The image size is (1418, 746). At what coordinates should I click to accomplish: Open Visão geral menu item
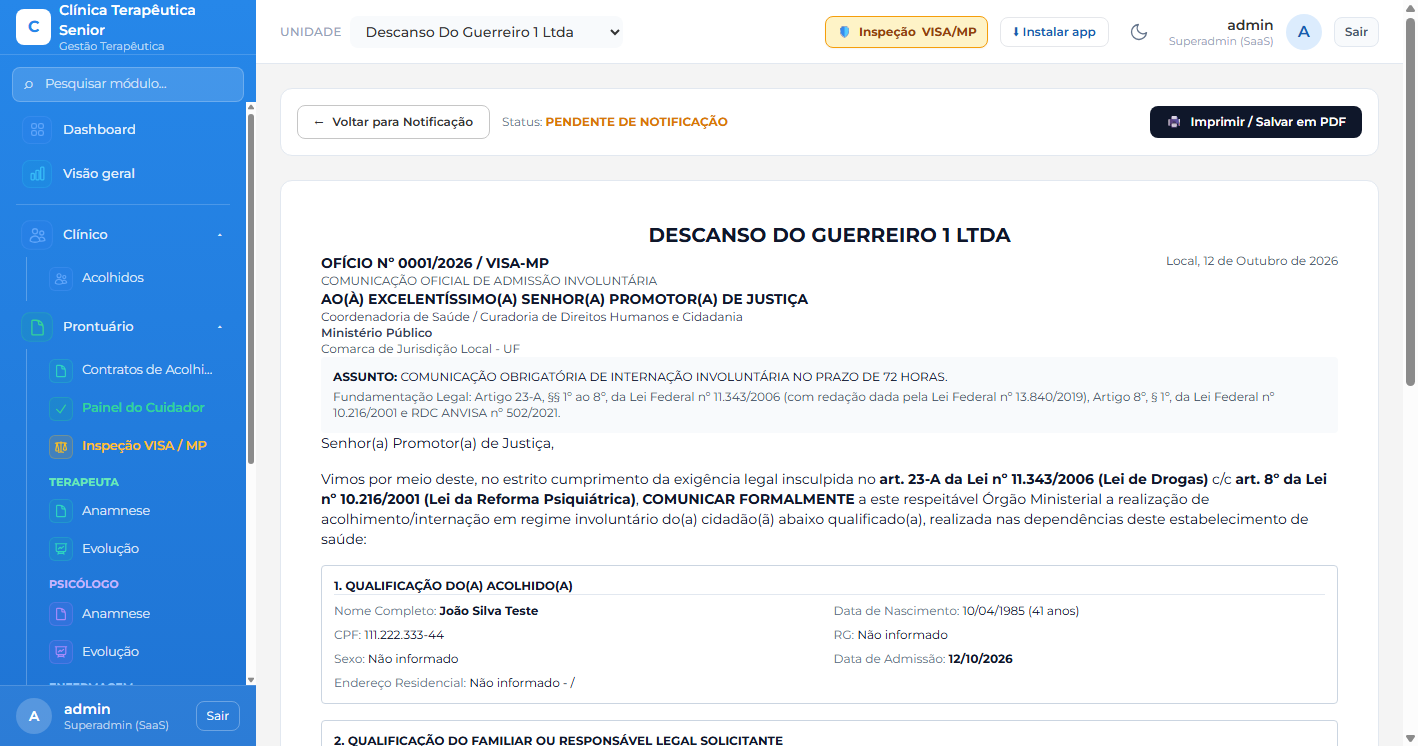click(128, 173)
